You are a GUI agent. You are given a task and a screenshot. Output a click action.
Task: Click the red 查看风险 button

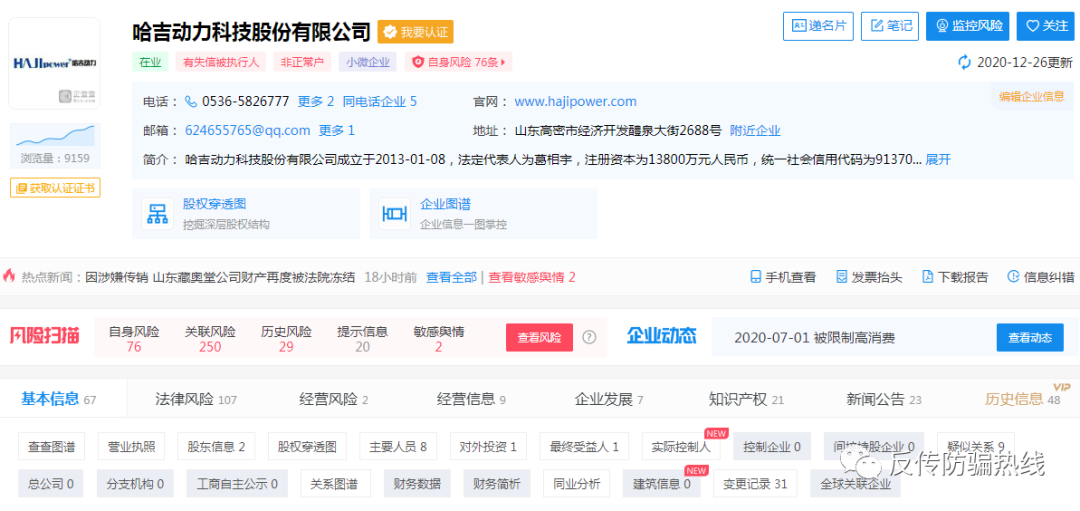pyautogui.click(x=539, y=338)
